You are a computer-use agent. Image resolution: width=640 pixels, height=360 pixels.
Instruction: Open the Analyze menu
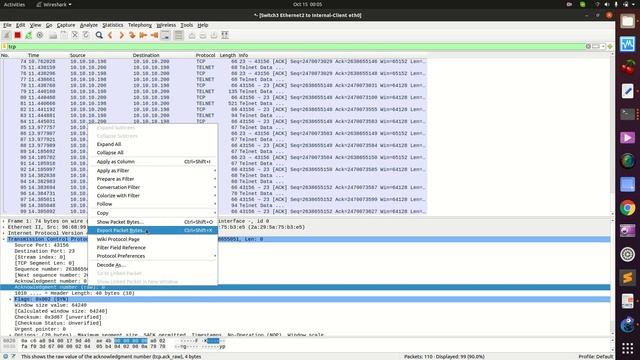[89, 25]
